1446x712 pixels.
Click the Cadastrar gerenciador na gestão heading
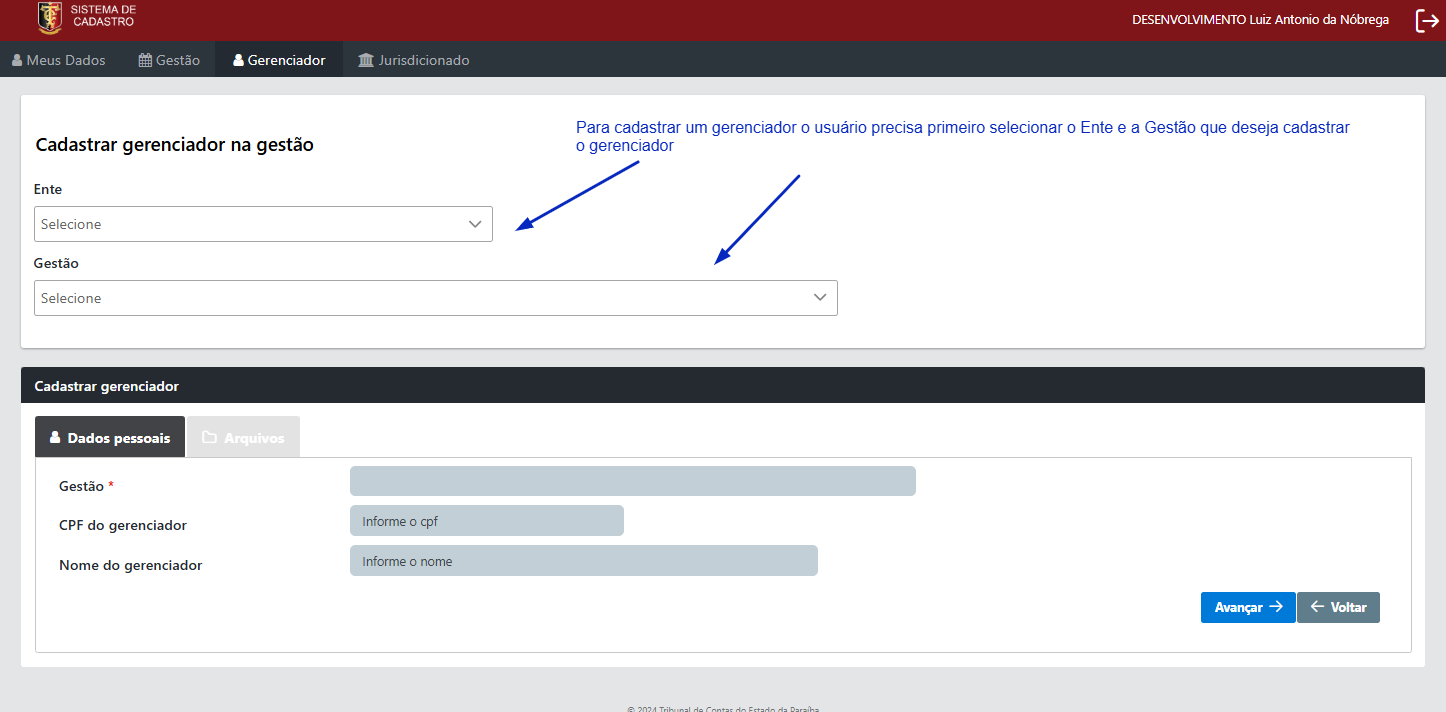click(x=175, y=145)
